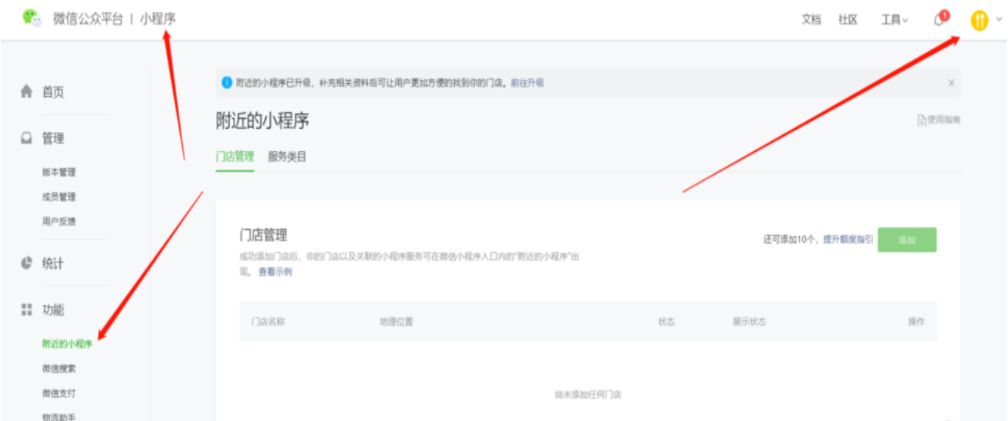The width and height of the screenshot is (1008, 421).
Task: Click the 管理 section icon
Action: (26, 138)
